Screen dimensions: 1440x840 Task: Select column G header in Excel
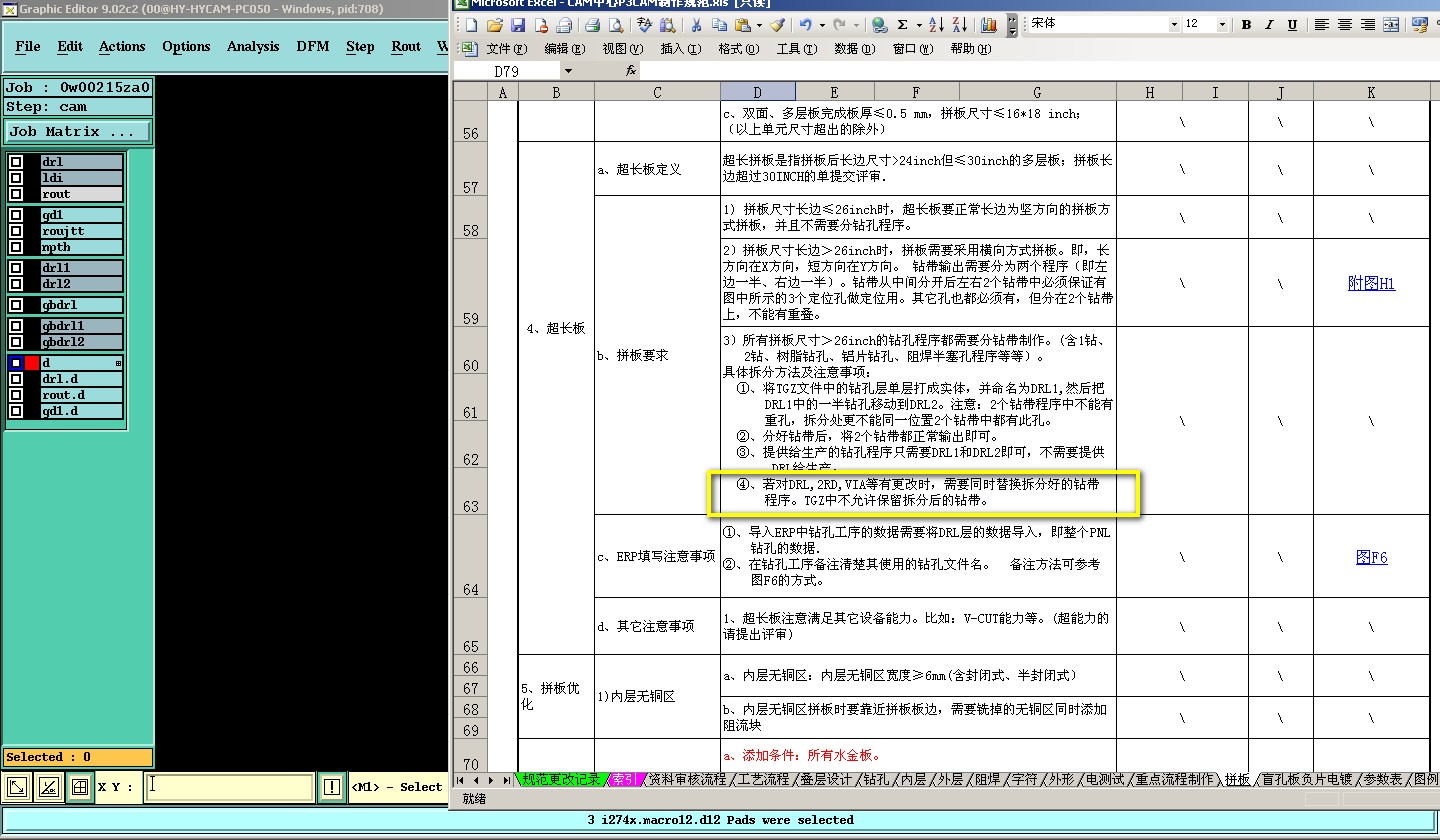pyautogui.click(x=1037, y=92)
